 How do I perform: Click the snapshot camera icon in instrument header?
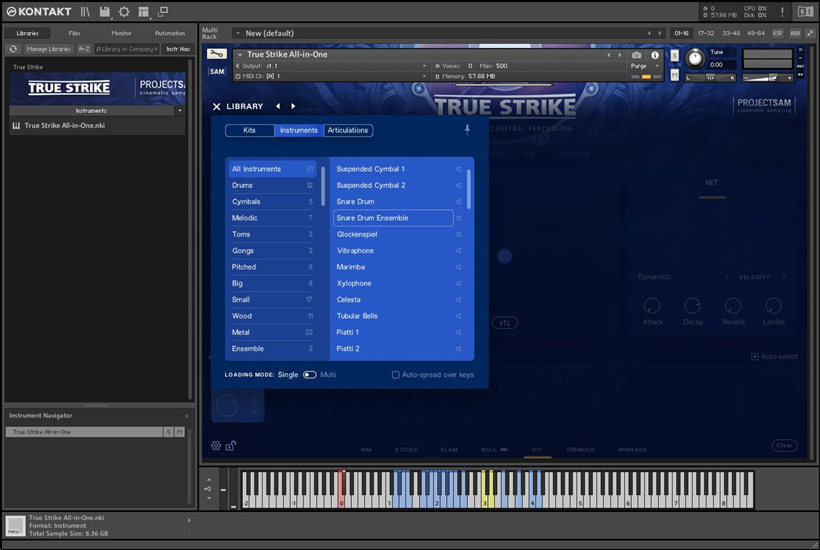(x=637, y=55)
